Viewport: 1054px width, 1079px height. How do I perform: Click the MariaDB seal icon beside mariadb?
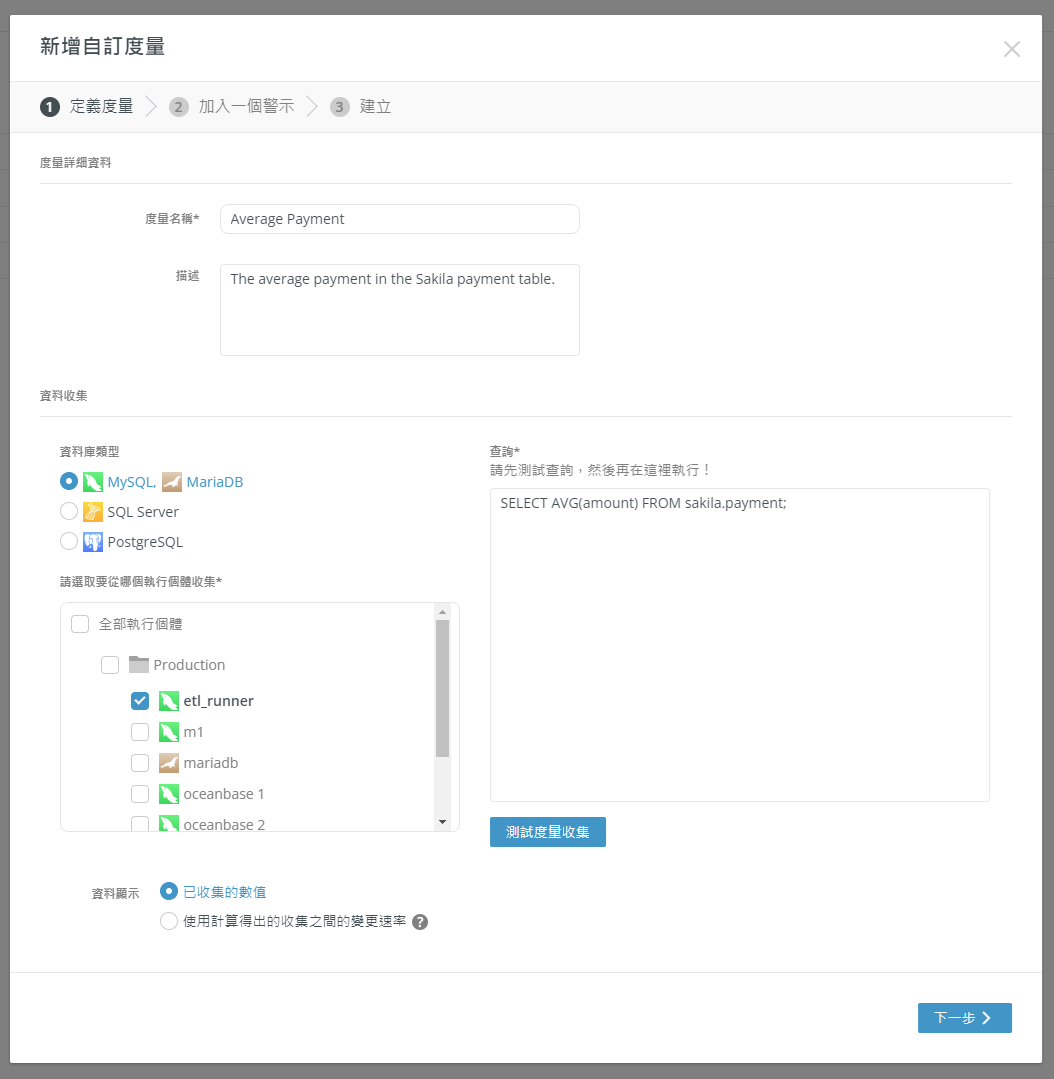pyautogui.click(x=169, y=763)
